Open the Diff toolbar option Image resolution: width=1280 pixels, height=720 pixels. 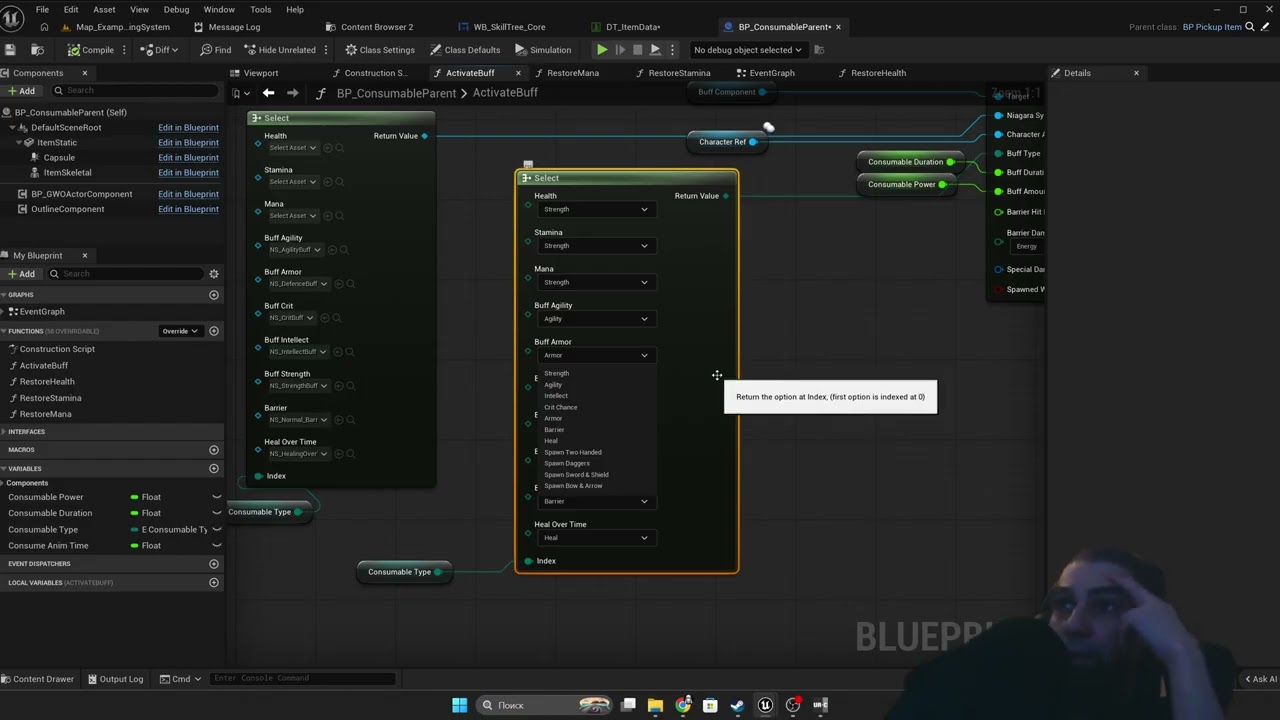click(x=159, y=50)
